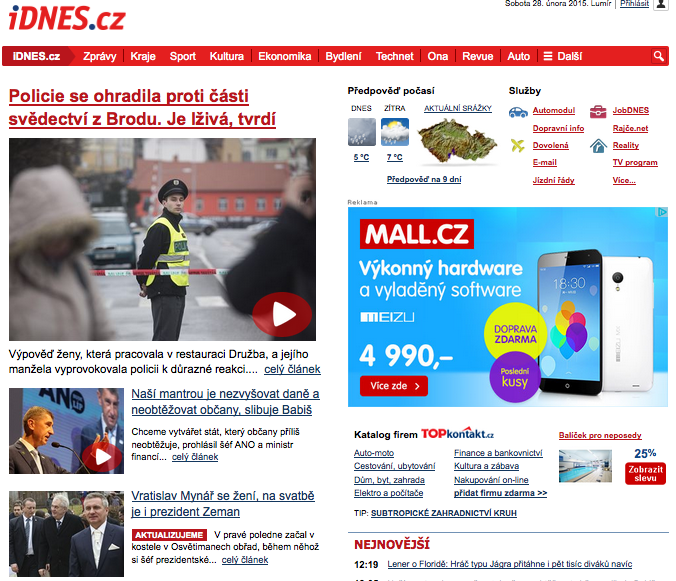Viewport: 676px width, 581px height.
Task: Open the Czech precipitation map thumbnail
Action: tap(457, 140)
